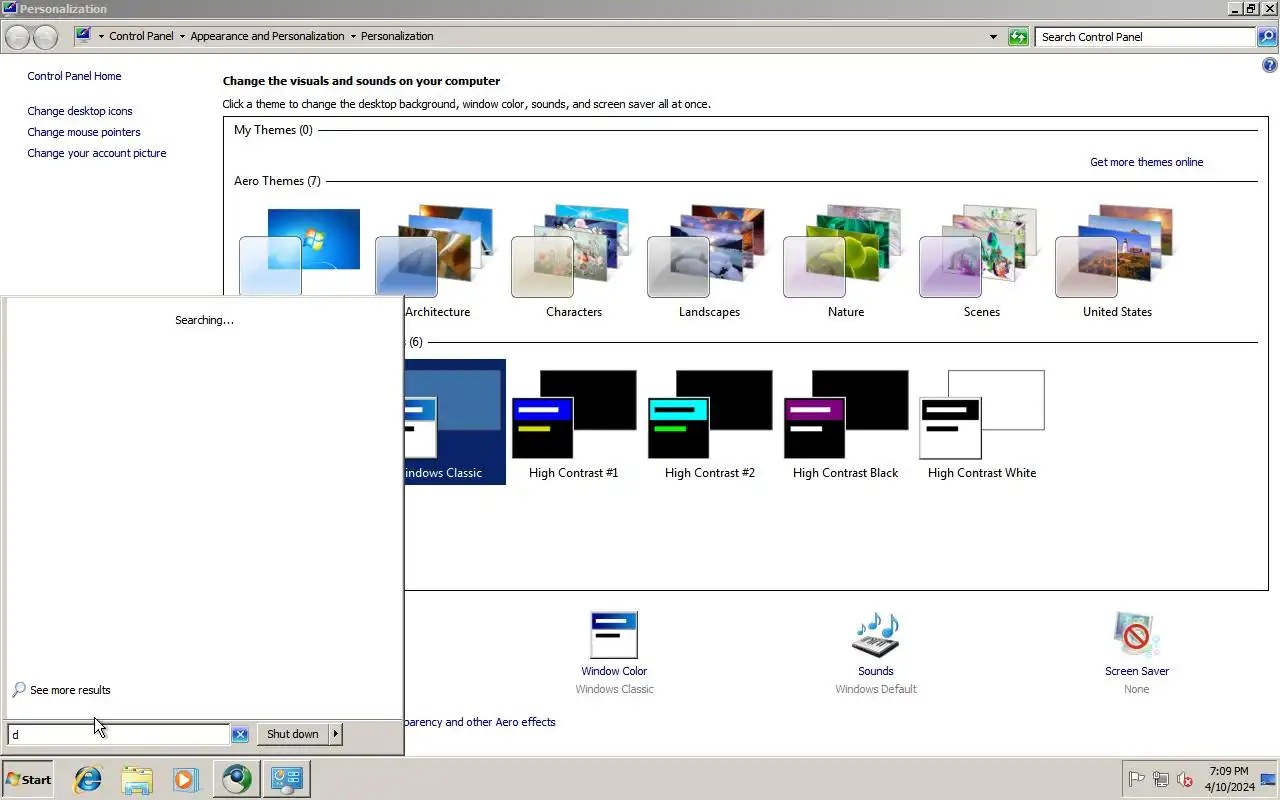The width and height of the screenshot is (1280, 800).
Task: Click the Help question mark icon
Action: click(x=1270, y=65)
